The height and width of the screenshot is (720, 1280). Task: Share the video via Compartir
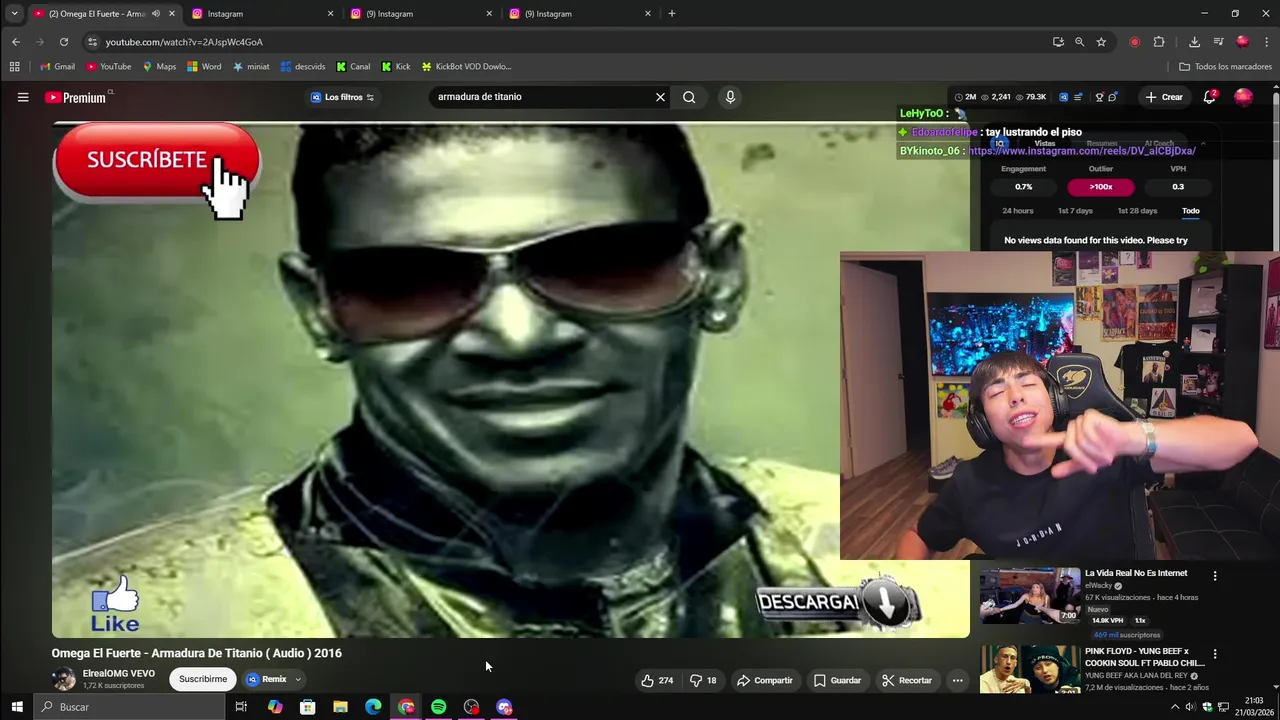[x=764, y=680]
